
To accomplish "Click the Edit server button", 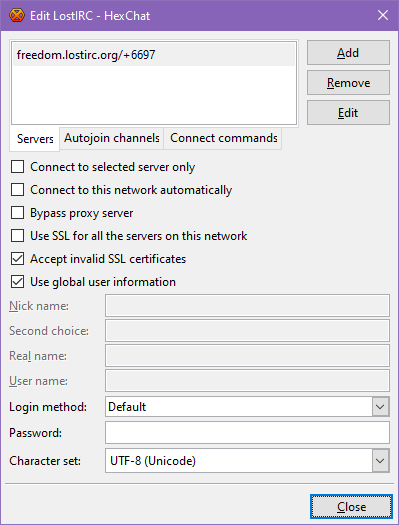I will 348,113.
